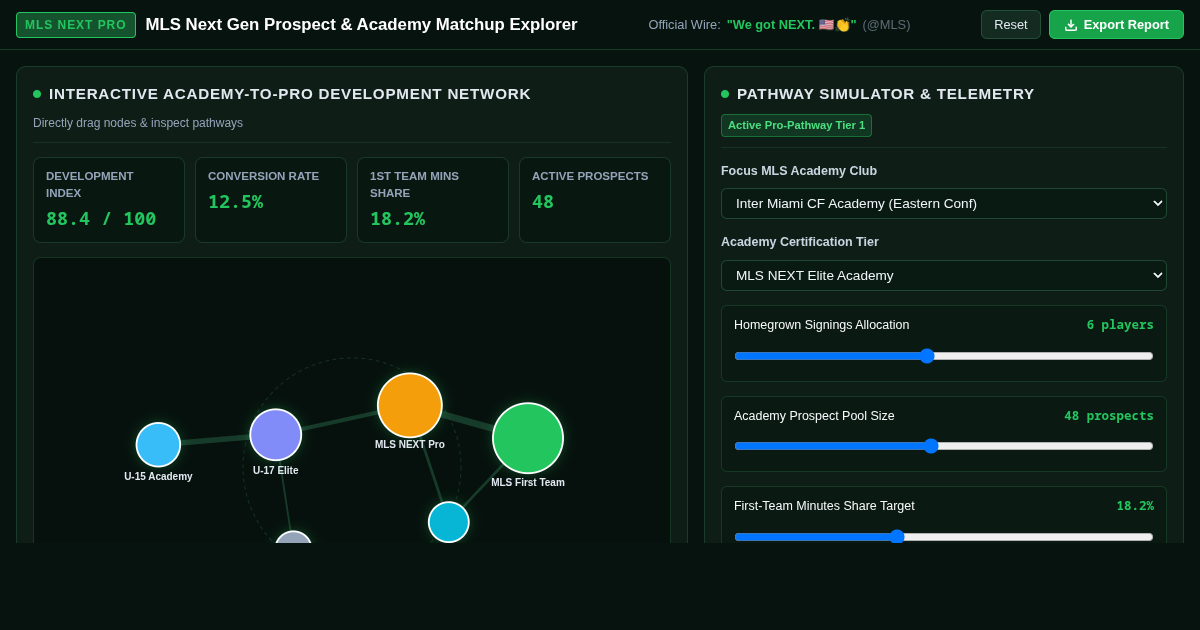This screenshot has height=630, width=1200.
Task: Open the Focus MLS Academy Club dropdown
Action: (944, 203)
